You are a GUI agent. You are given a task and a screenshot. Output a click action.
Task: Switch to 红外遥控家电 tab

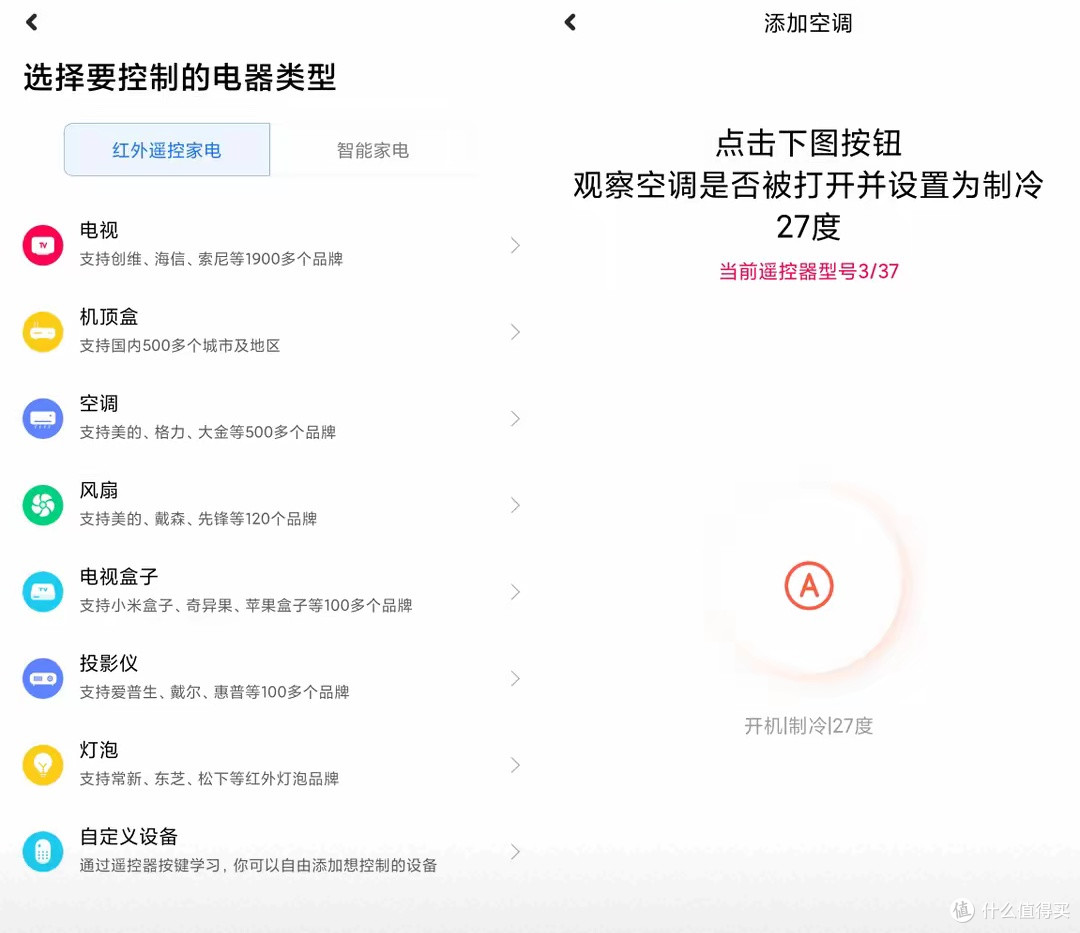point(167,149)
